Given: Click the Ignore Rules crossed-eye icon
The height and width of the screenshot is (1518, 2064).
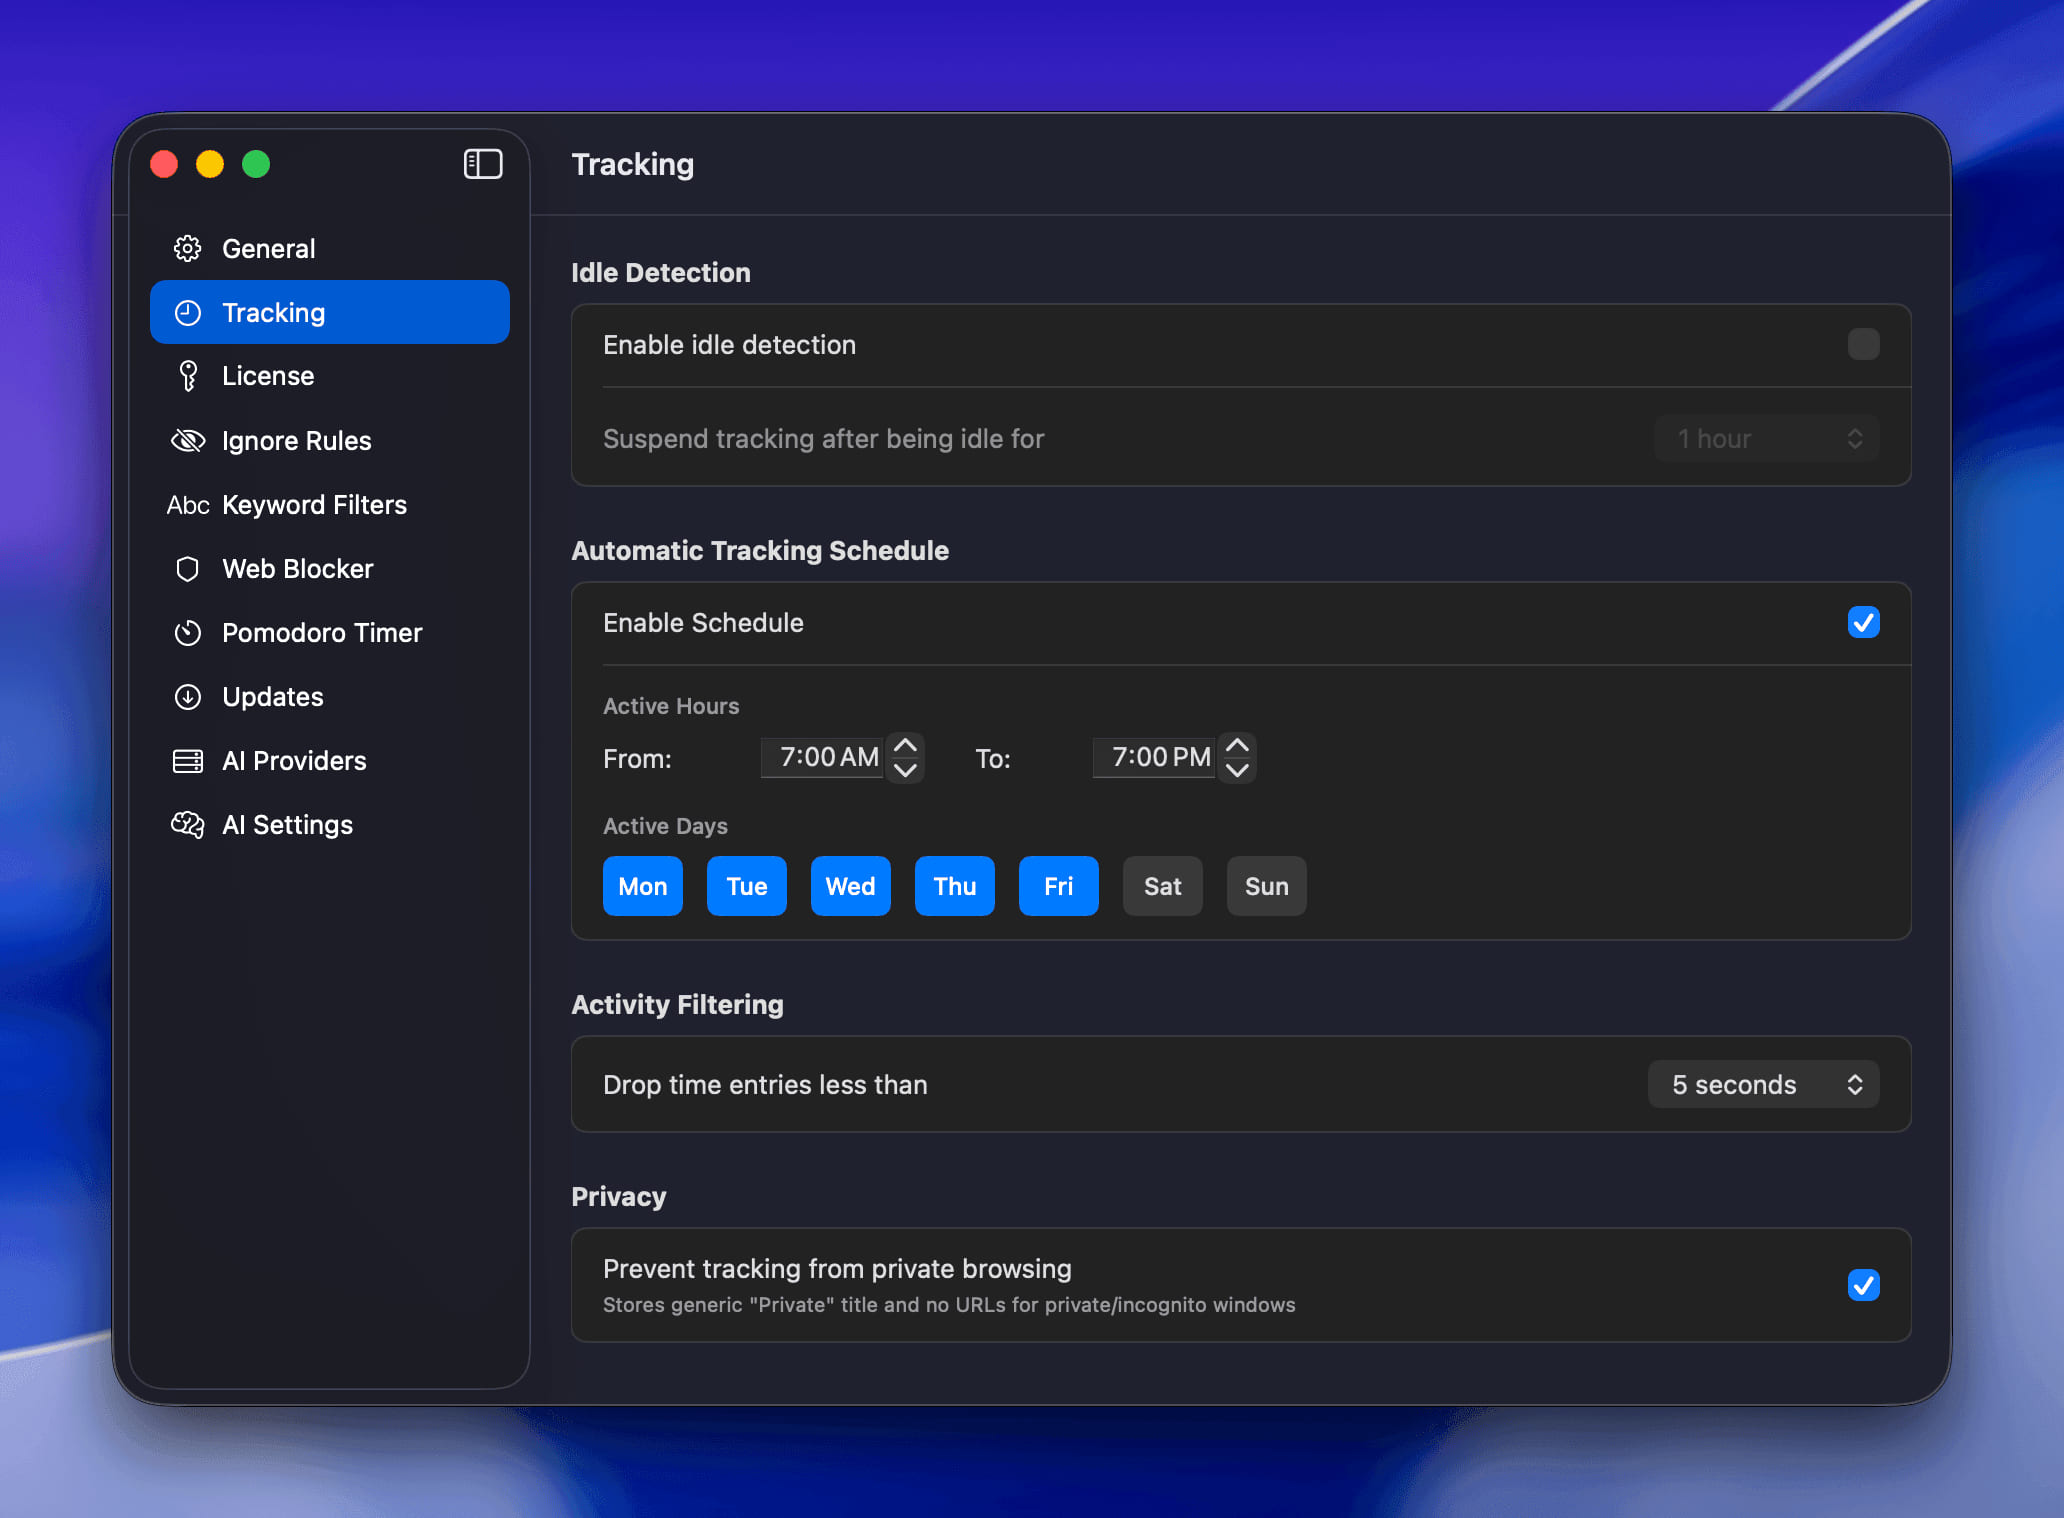Looking at the screenshot, I should (188, 441).
